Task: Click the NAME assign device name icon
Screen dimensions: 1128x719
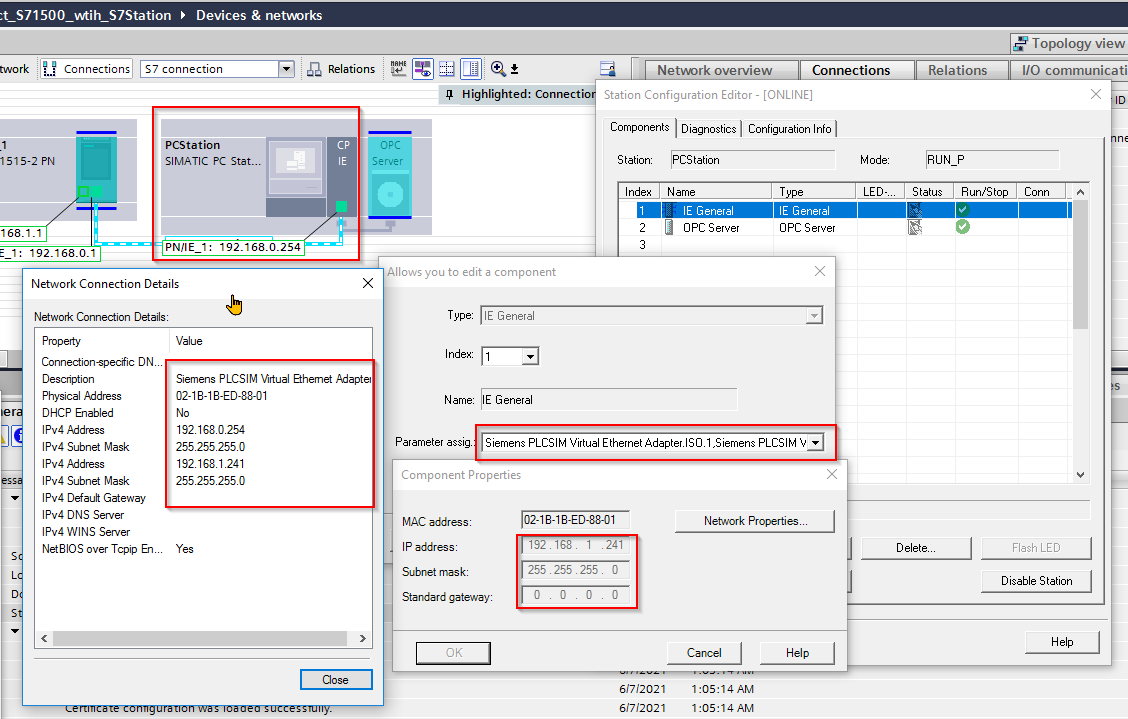Action: click(x=399, y=68)
